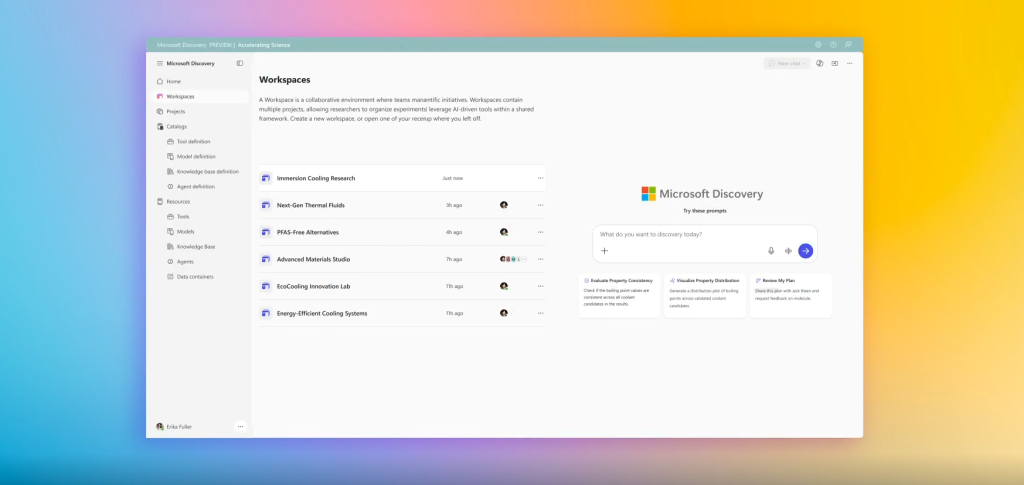Viewport: 1024px width, 485px height.
Task: Click the voice waveform icon in prompt box
Action: point(788,251)
